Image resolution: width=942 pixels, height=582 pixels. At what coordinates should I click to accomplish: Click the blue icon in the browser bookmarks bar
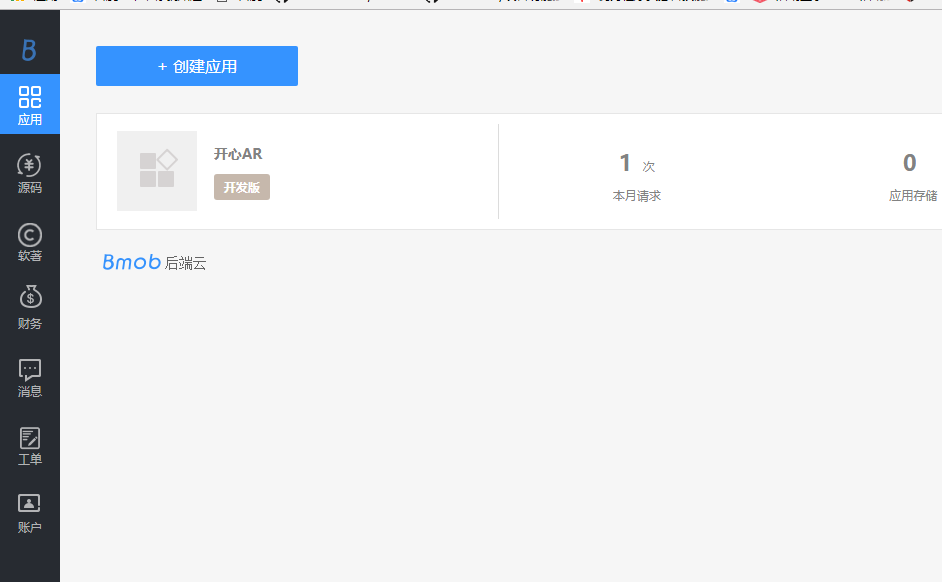coord(731,4)
